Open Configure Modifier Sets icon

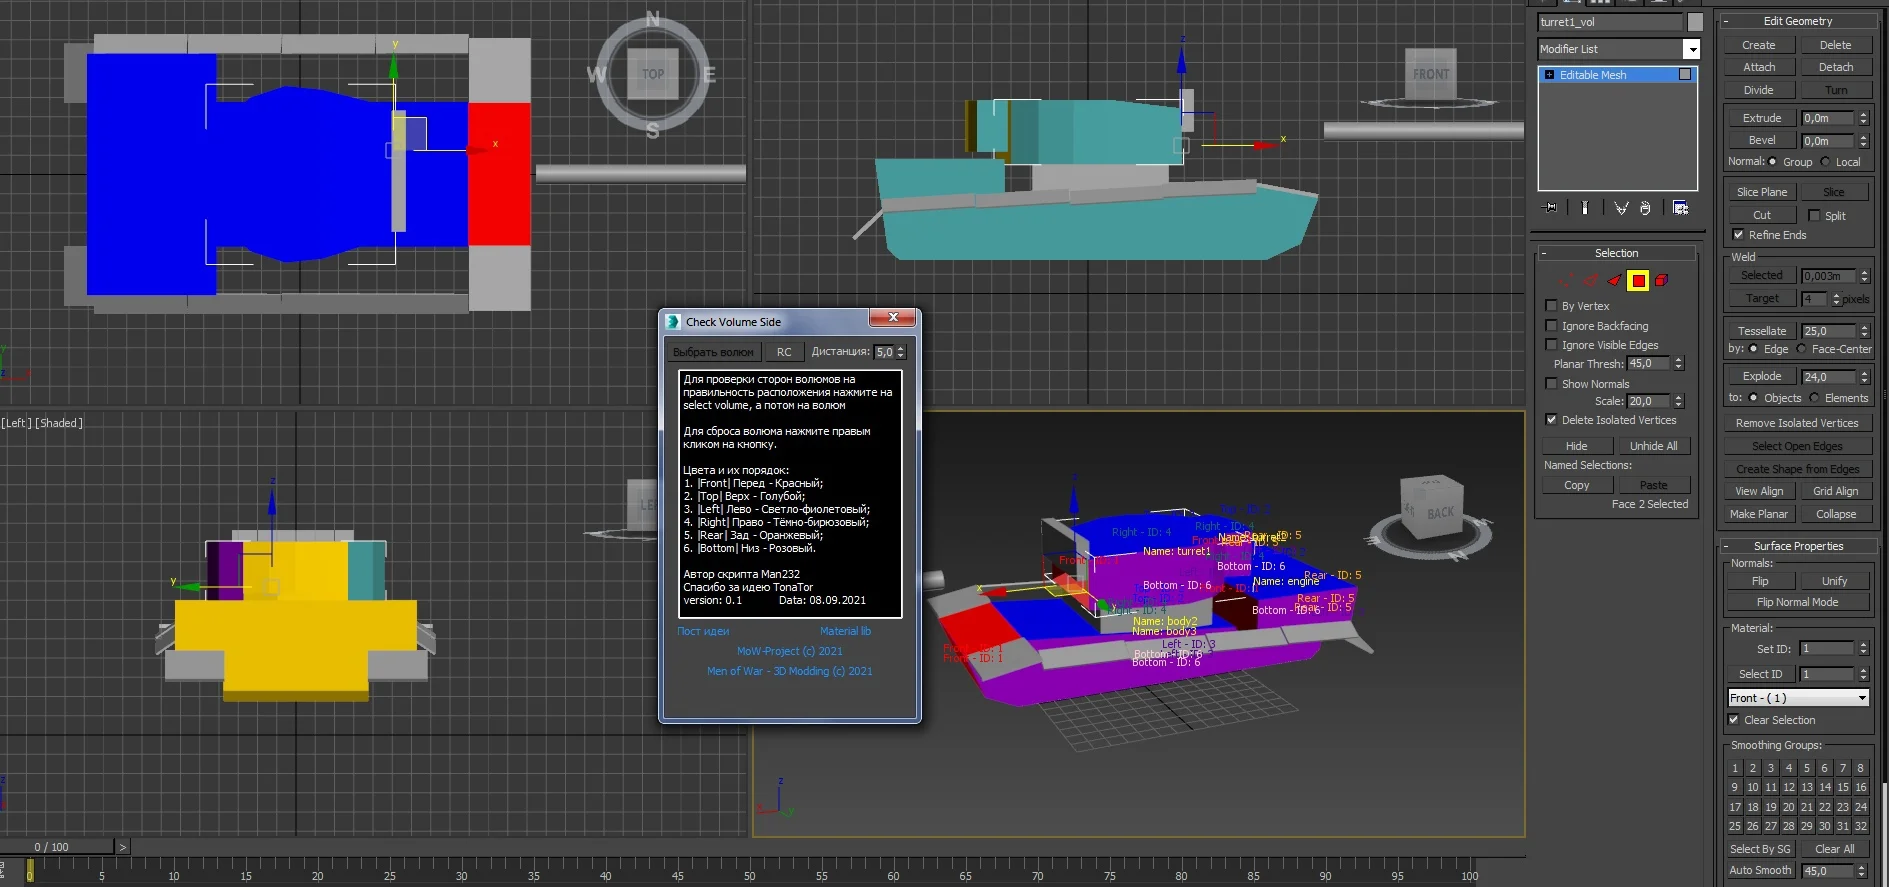[1681, 208]
